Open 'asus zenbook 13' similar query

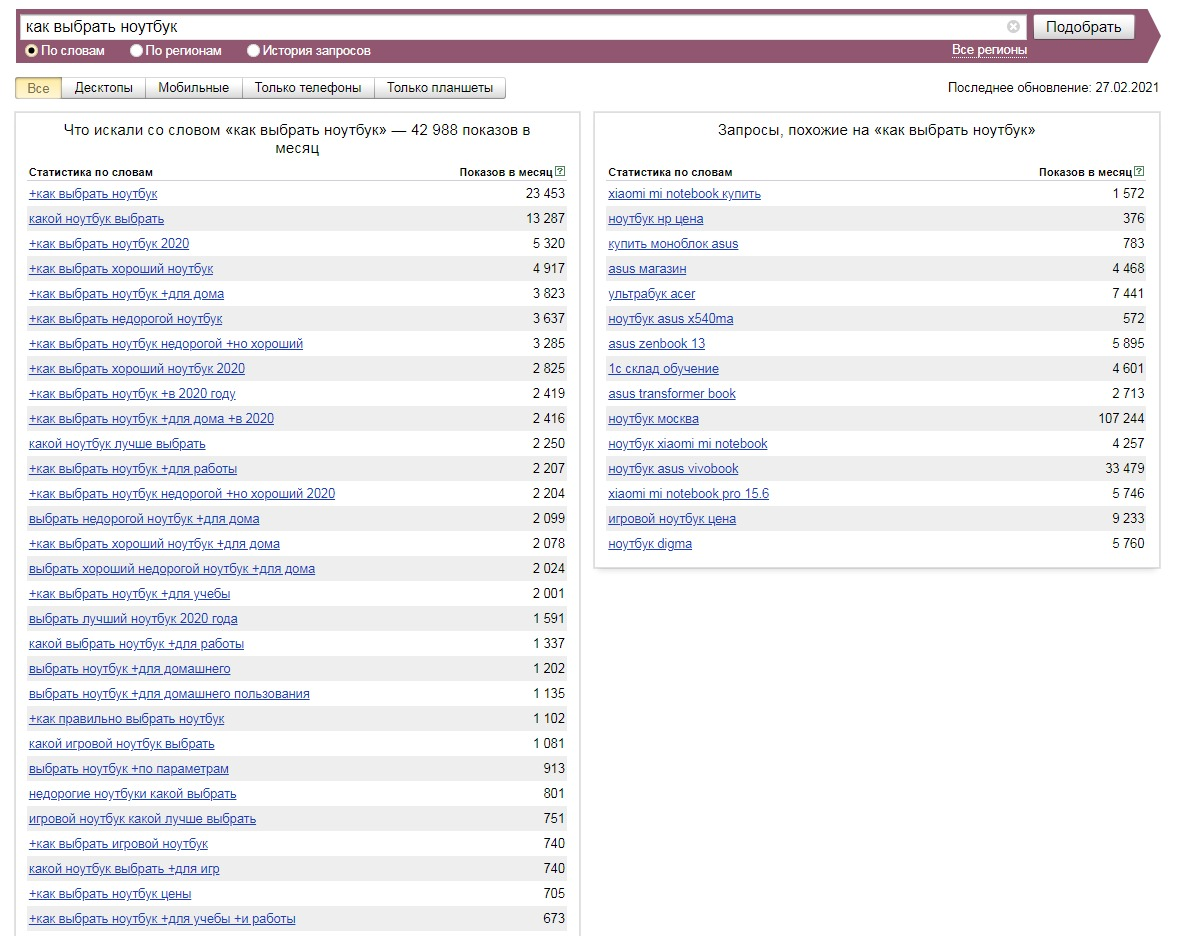(657, 343)
